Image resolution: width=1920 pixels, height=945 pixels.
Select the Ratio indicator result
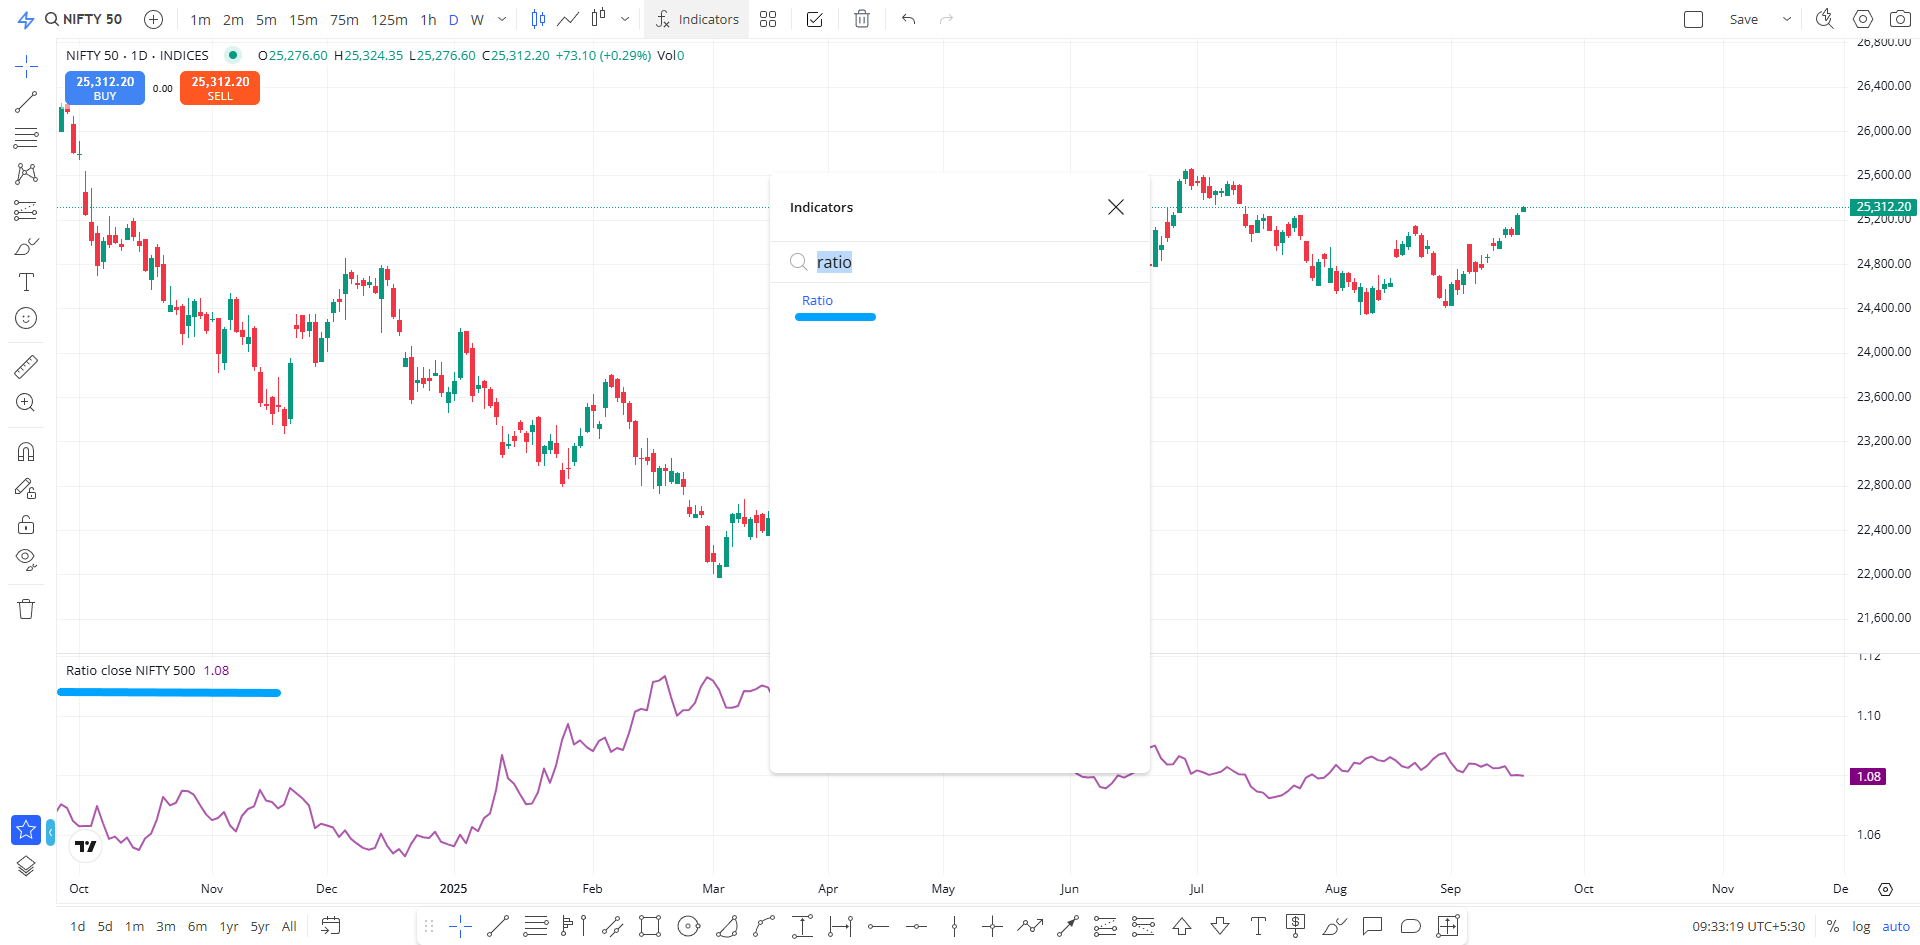pos(817,301)
